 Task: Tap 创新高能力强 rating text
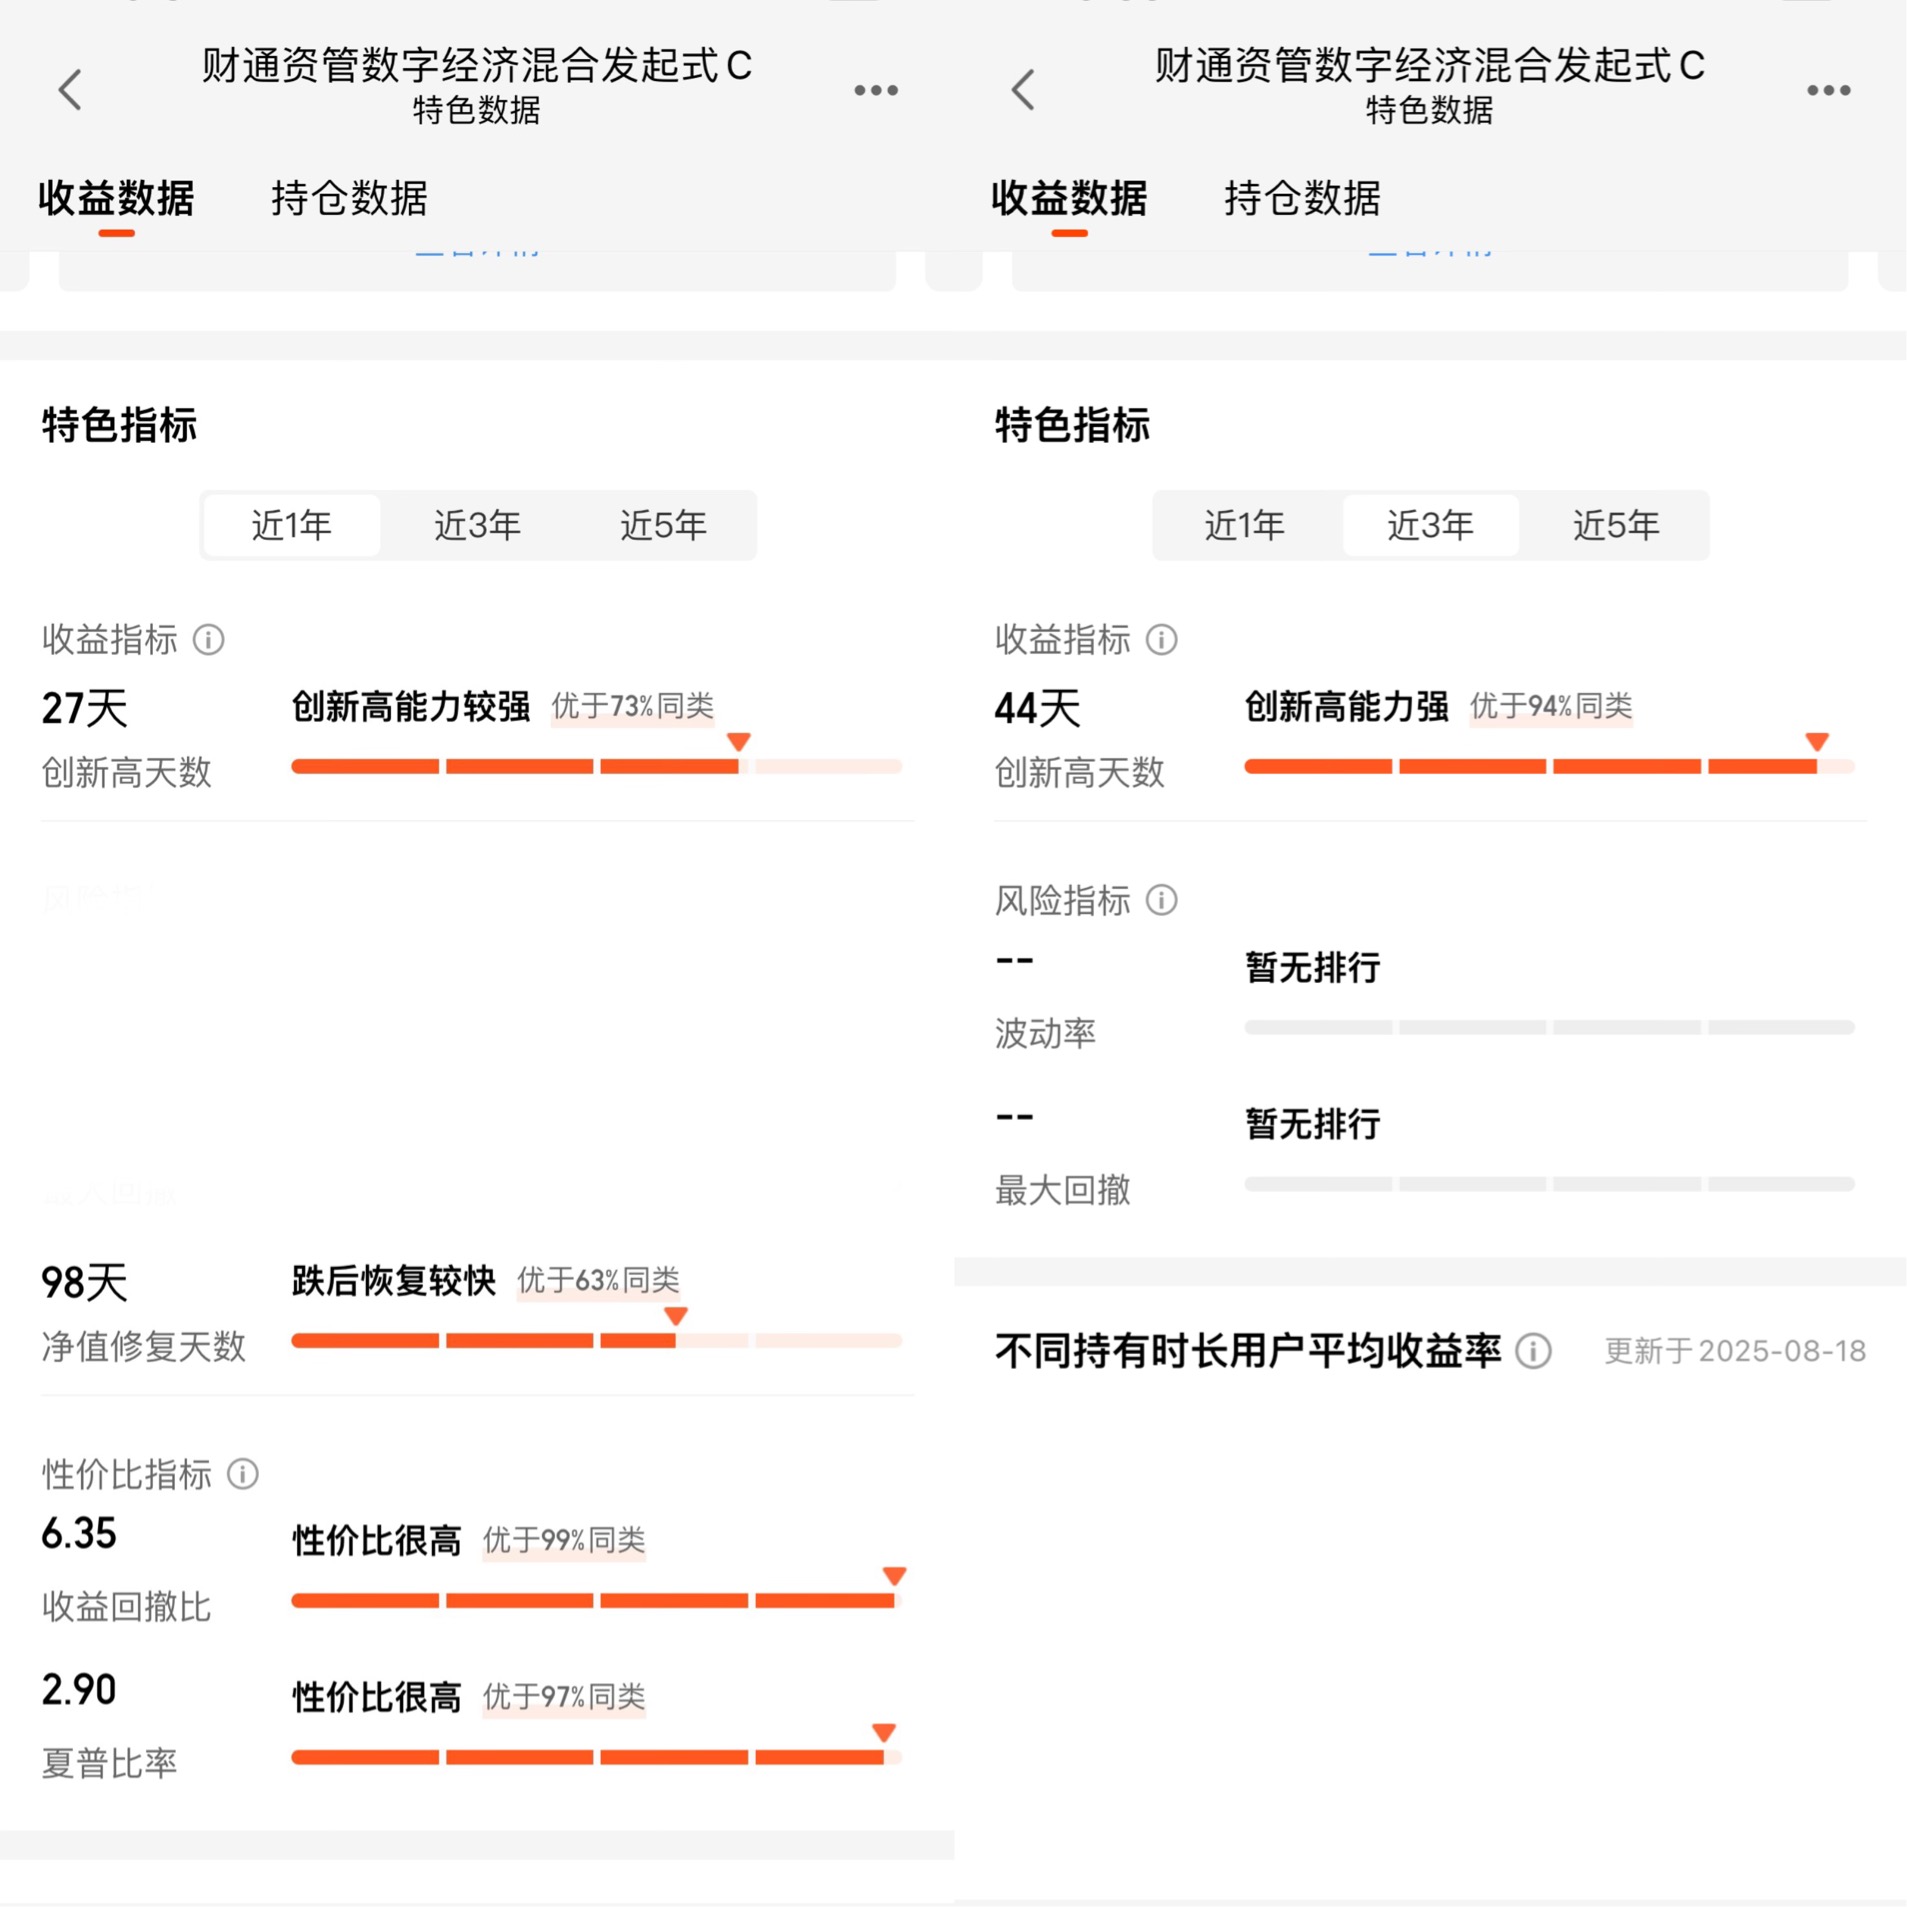click(x=1346, y=706)
